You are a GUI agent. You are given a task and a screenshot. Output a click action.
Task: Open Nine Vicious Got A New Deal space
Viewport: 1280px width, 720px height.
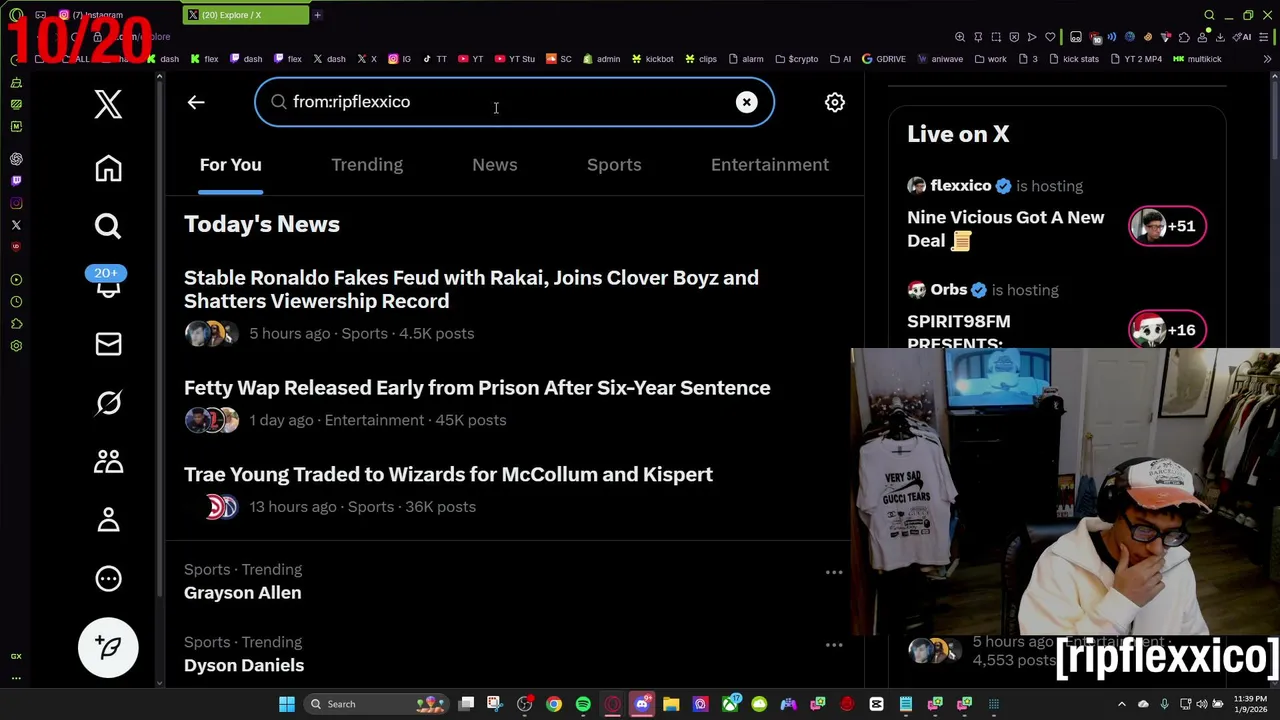pos(1006,229)
